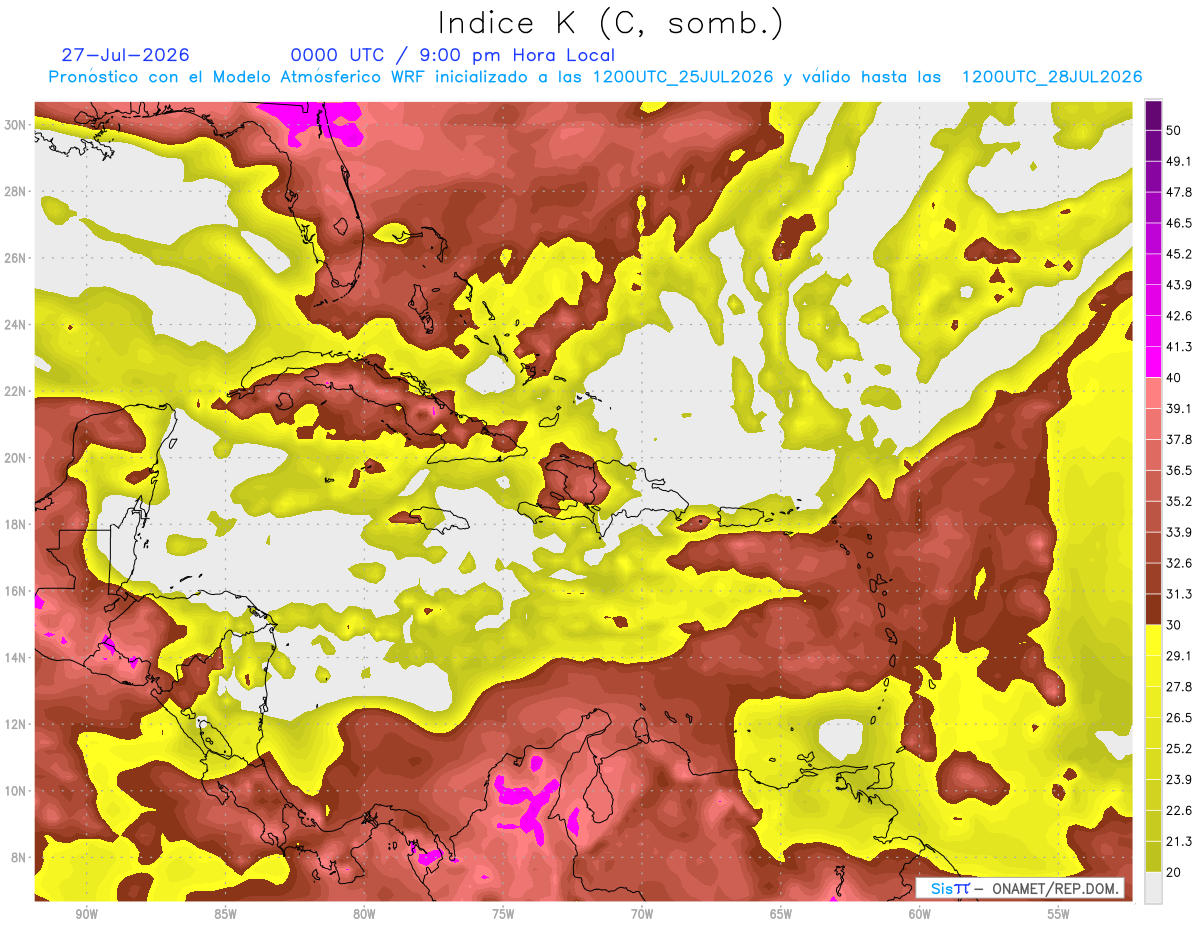Viewport: 1200px width, 927px height.
Task: Pick the gray swatch below 20
Action: [1153, 888]
